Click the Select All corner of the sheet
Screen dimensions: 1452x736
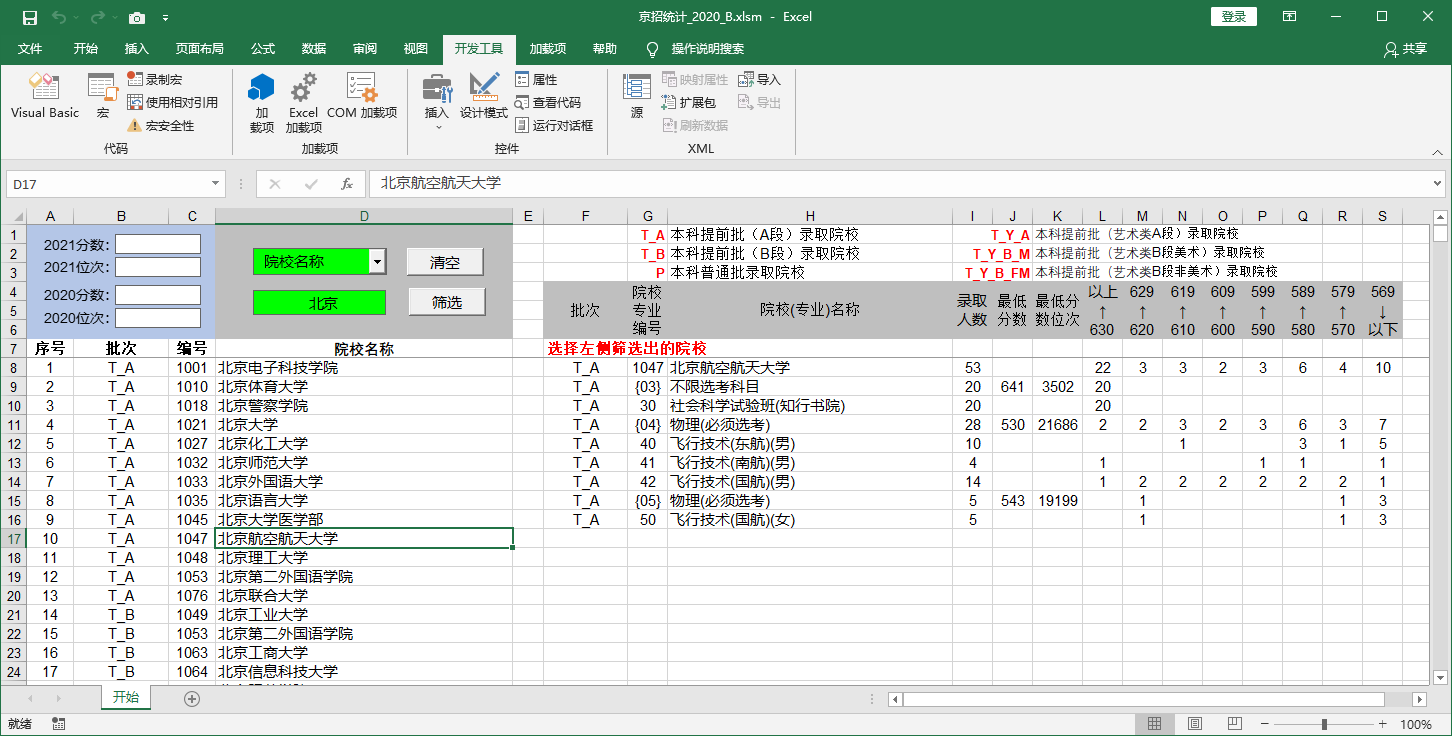(13, 216)
